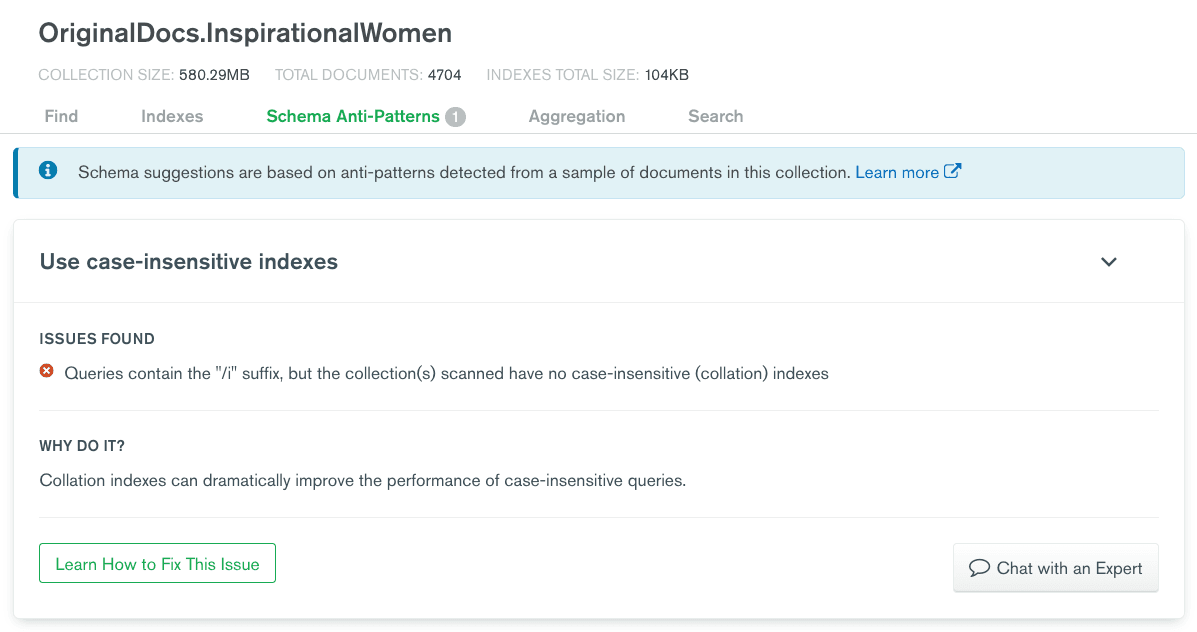The height and width of the screenshot is (632, 1197).
Task: Click the Use case-insensitive indexes heading
Action: (x=189, y=262)
